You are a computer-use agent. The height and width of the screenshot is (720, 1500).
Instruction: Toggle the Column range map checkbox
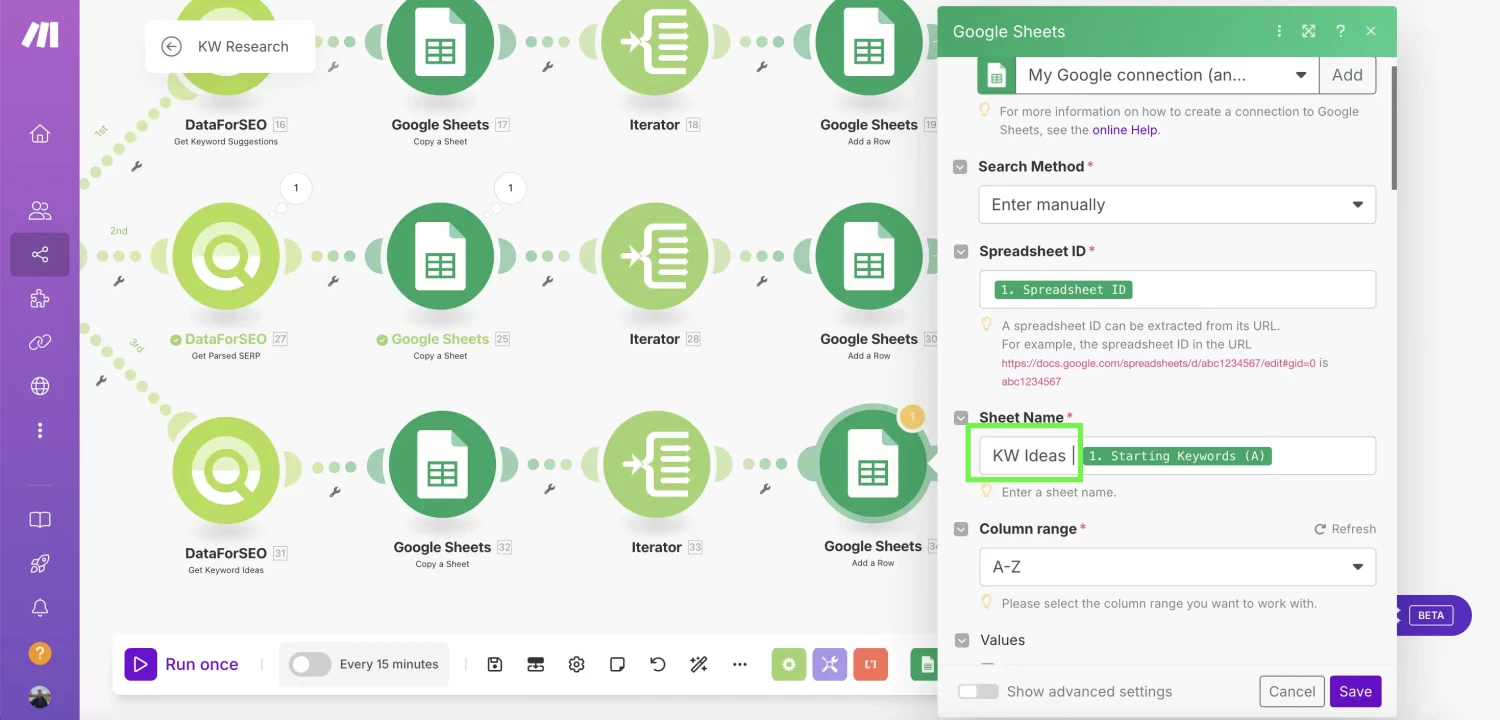pos(960,529)
